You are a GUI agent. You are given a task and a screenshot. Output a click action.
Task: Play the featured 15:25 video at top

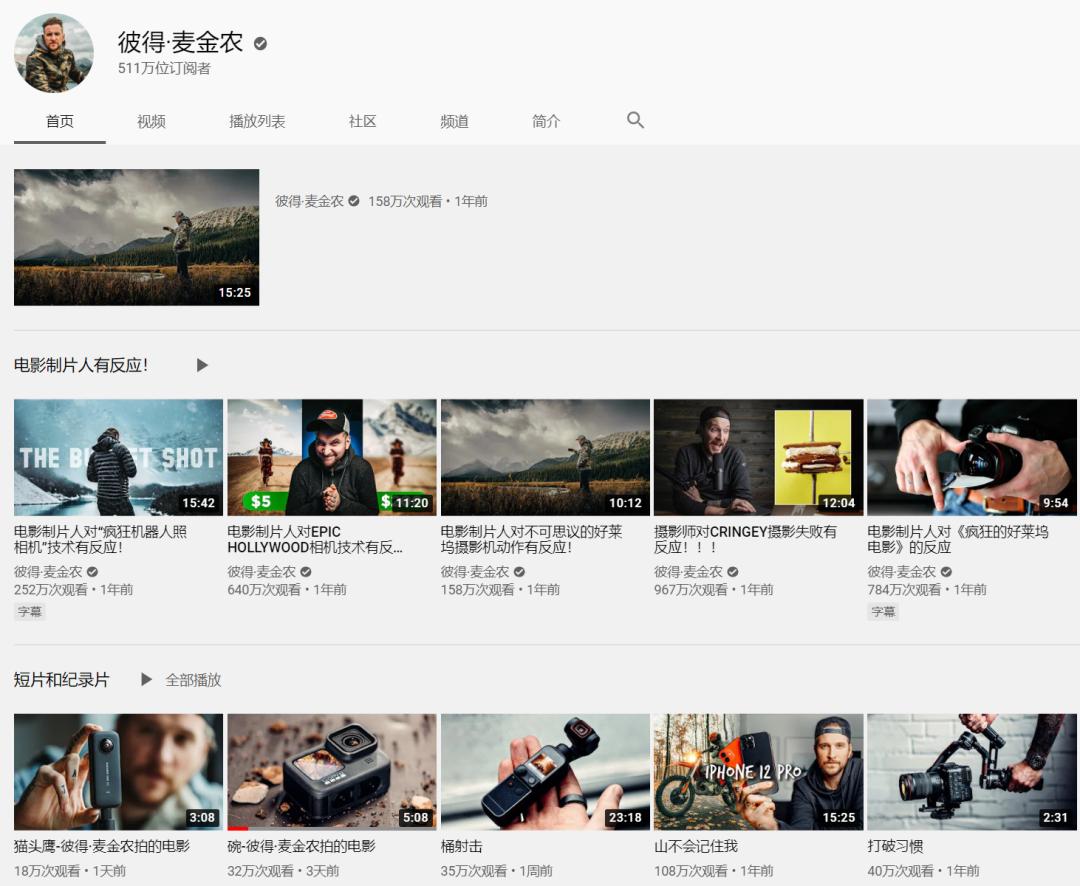click(136, 237)
